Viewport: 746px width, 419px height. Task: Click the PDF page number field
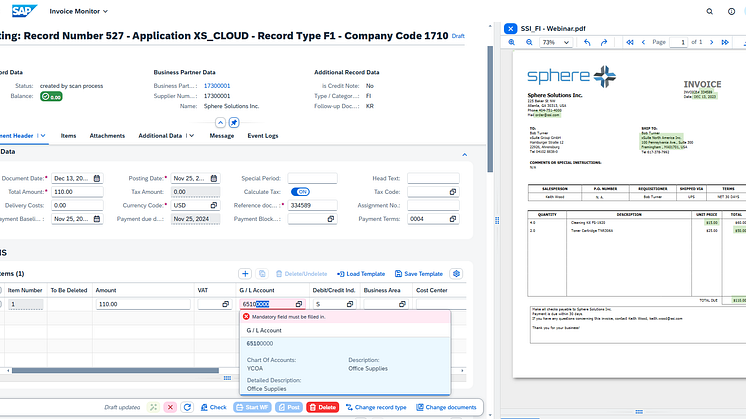coord(678,42)
